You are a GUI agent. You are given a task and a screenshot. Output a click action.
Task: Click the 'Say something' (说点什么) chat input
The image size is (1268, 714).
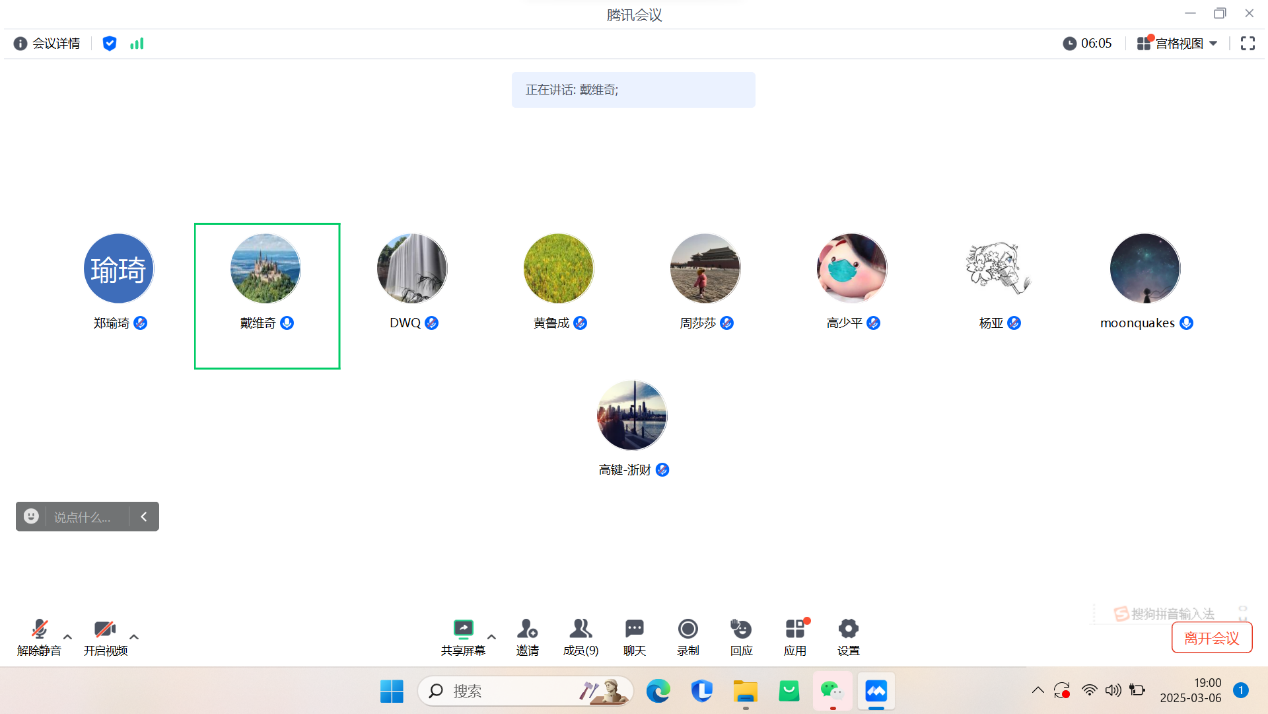(86, 517)
